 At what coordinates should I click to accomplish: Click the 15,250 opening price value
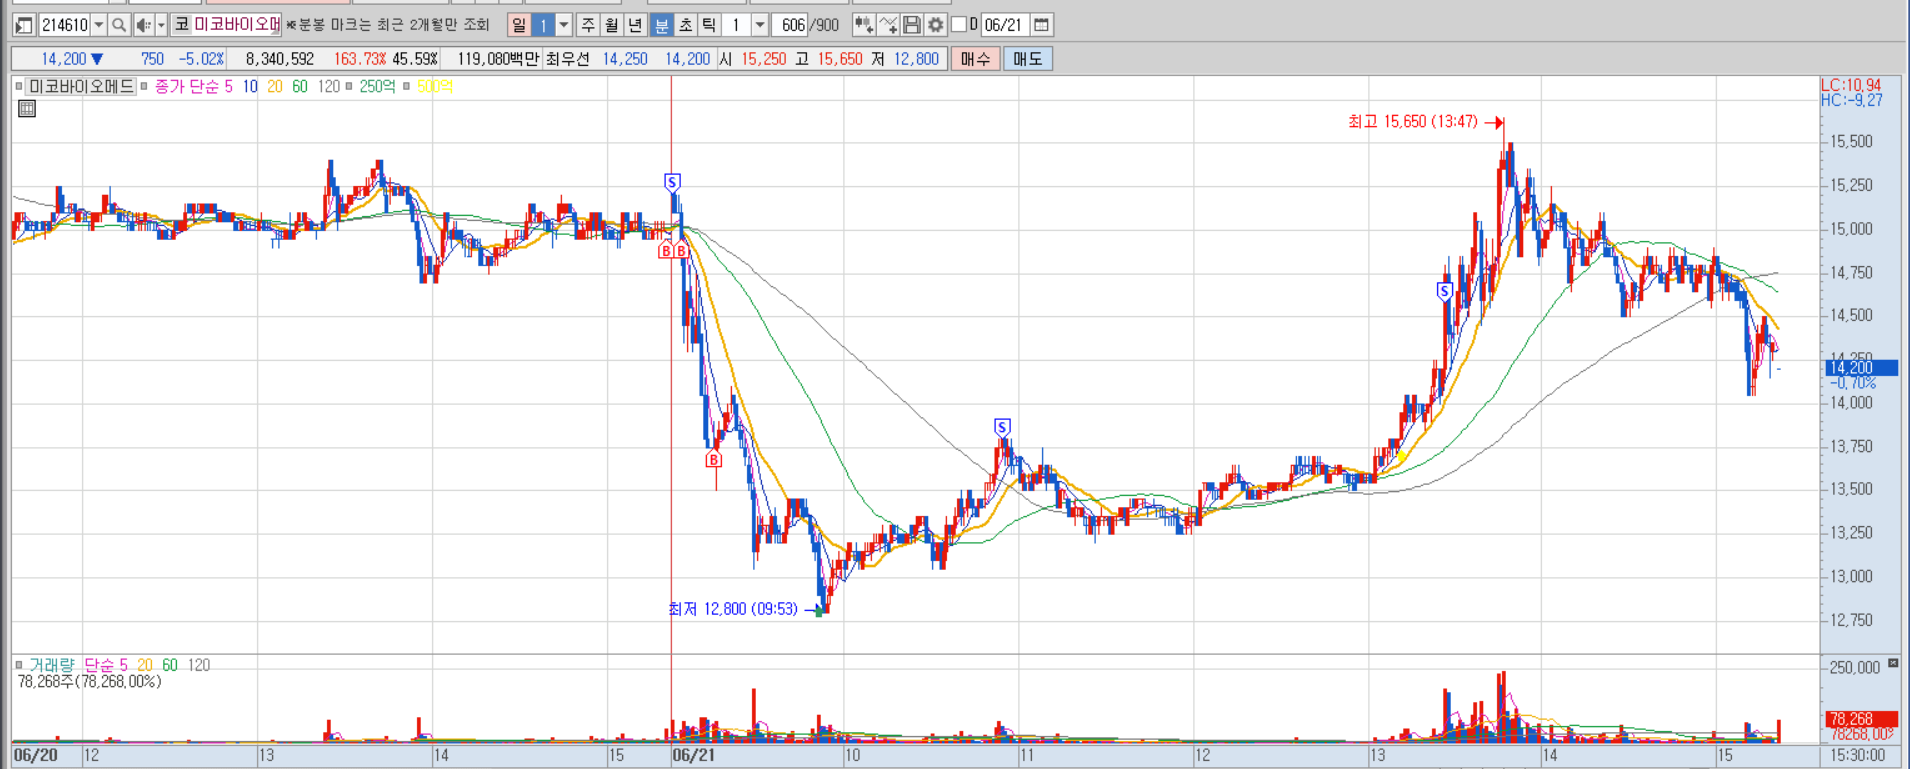tap(764, 59)
